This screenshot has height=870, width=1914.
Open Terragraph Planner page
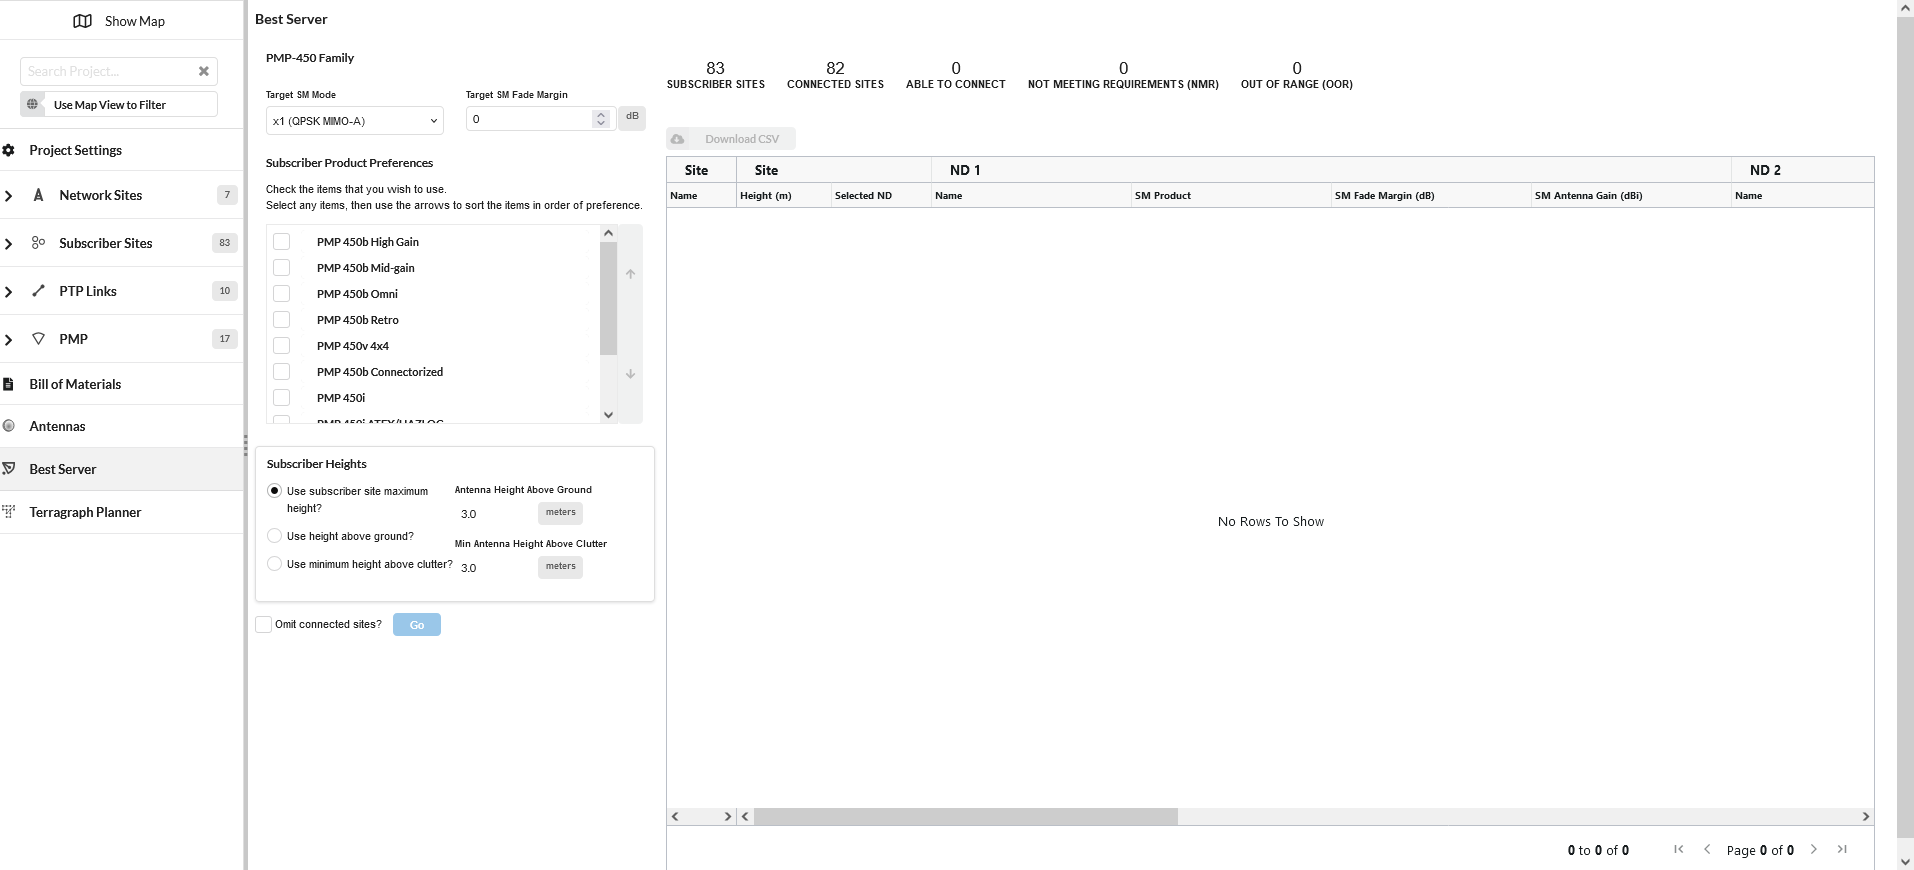tap(85, 512)
